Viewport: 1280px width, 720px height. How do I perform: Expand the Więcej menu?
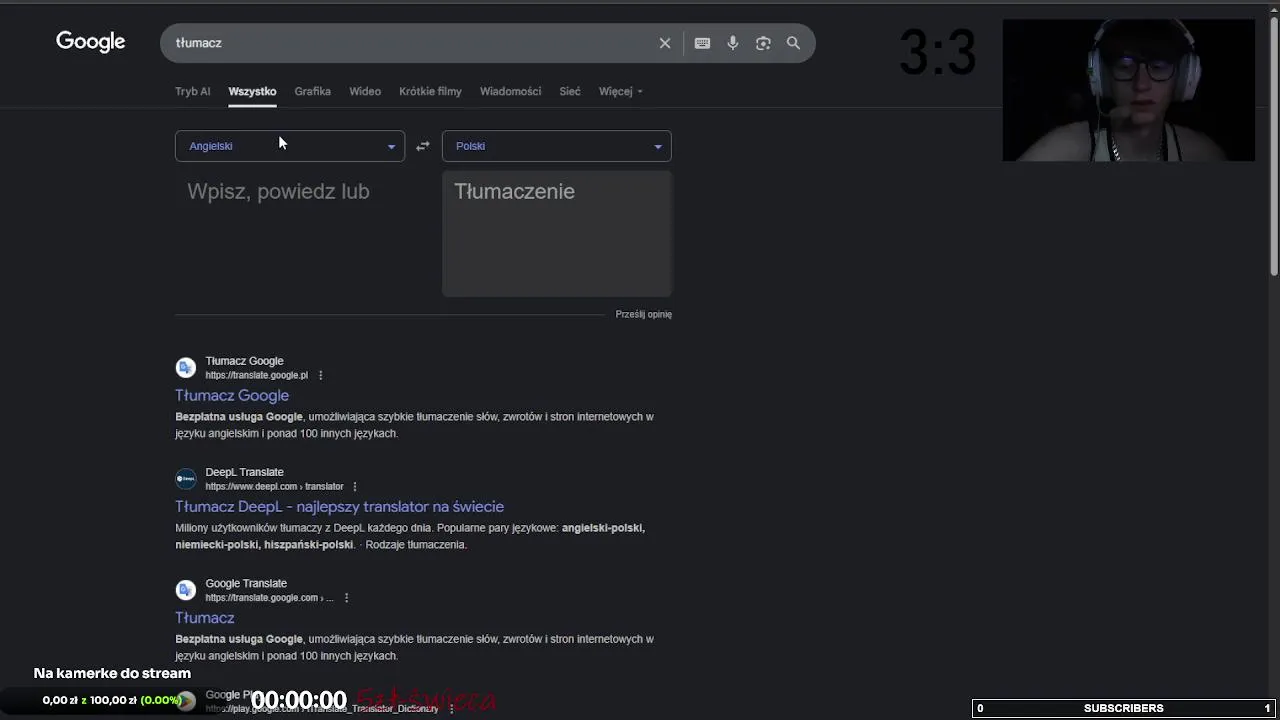(x=620, y=91)
